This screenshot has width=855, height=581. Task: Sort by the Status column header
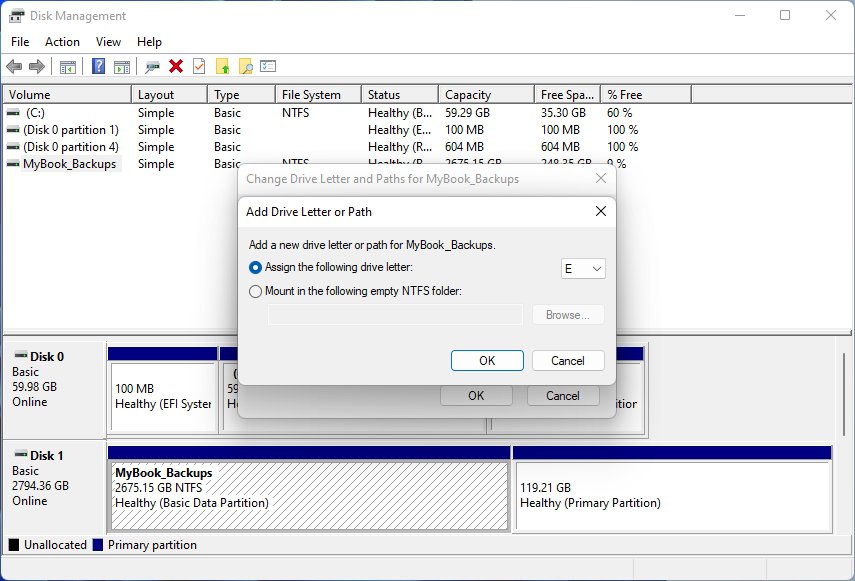[x=400, y=94]
